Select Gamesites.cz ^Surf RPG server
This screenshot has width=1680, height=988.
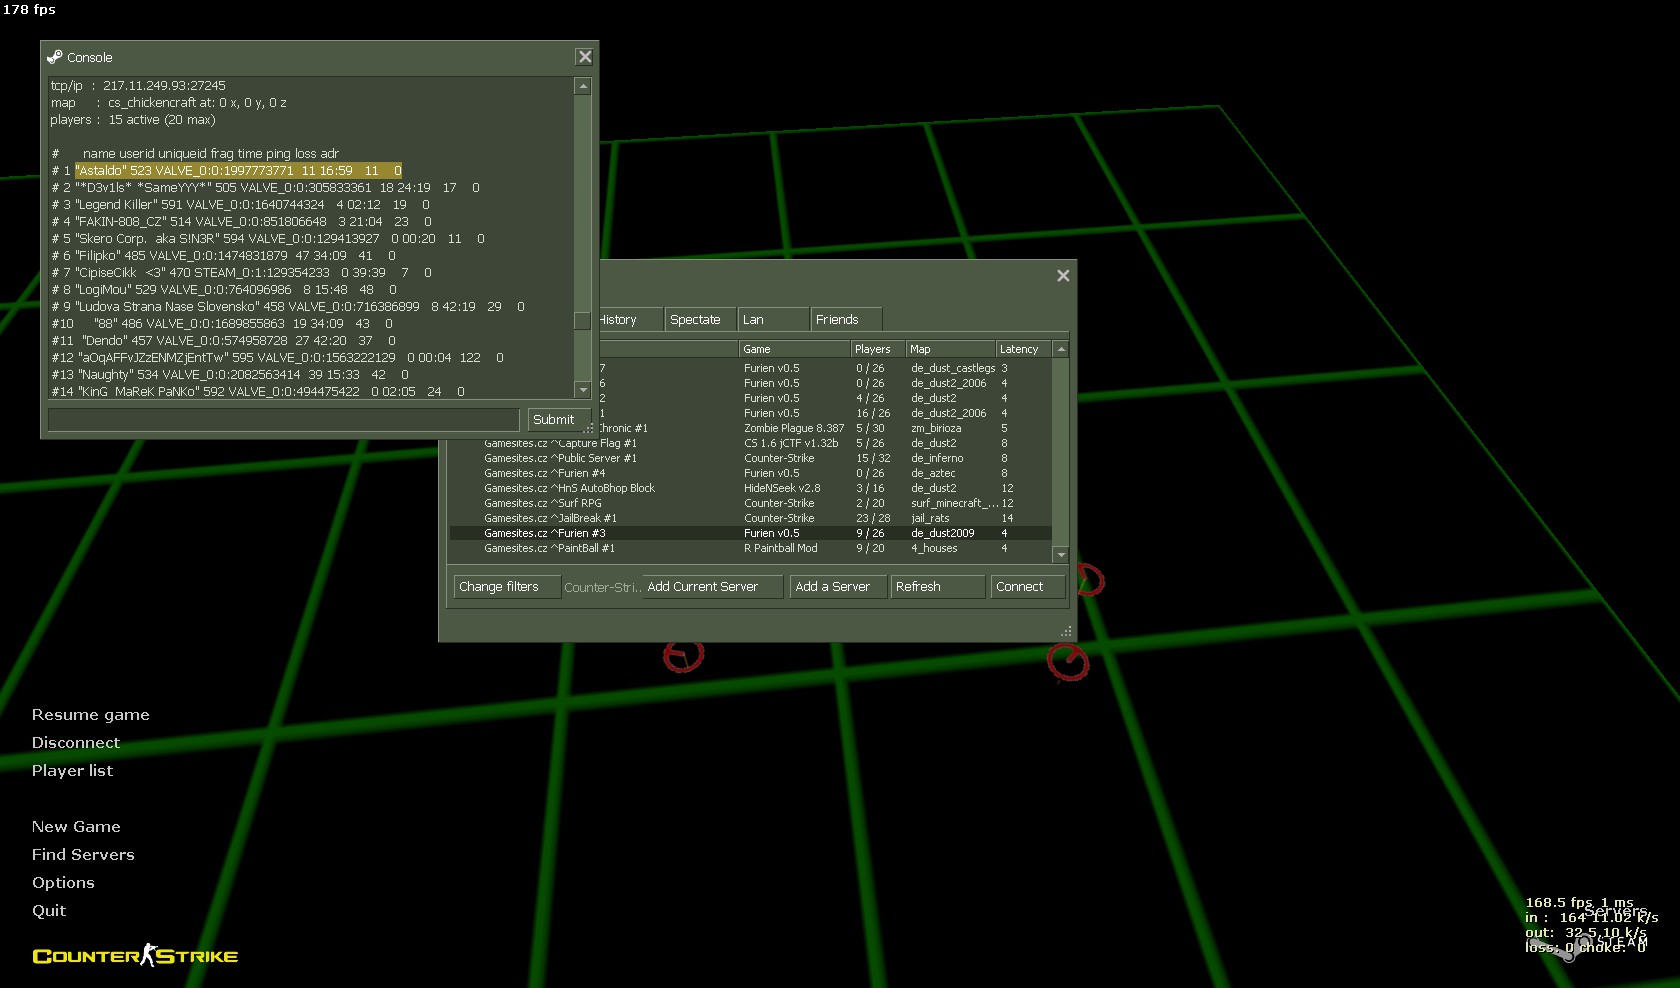point(750,503)
